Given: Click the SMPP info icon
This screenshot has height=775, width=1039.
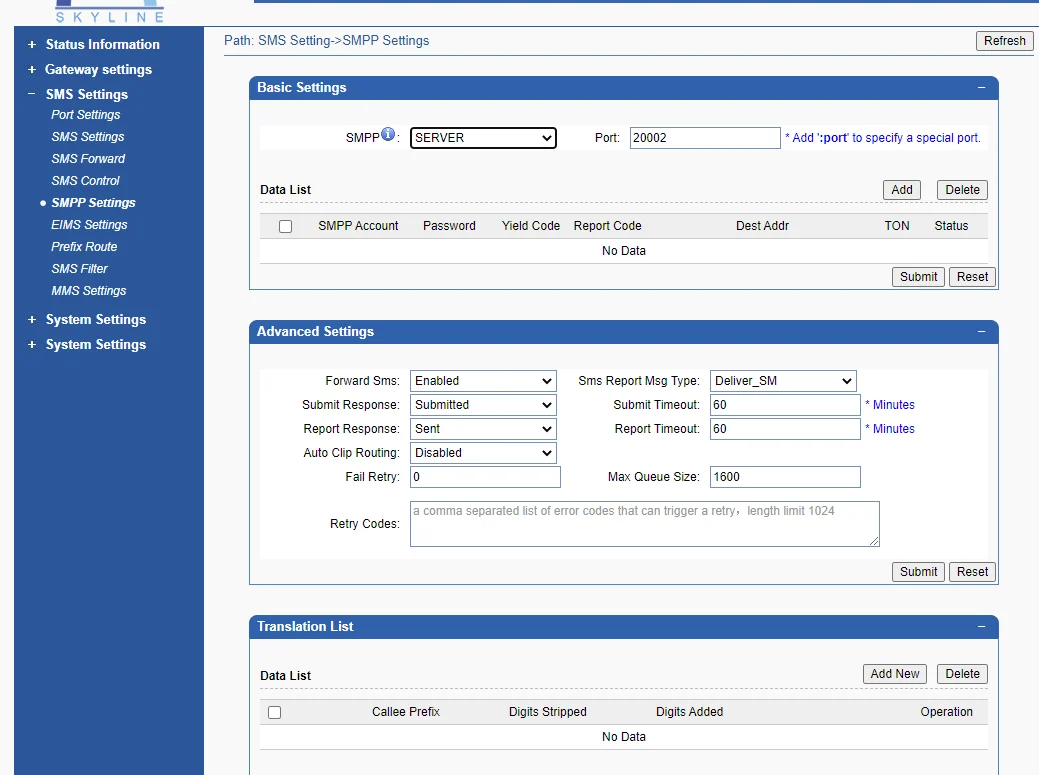Looking at the screenshot, I should click(x=389, y=135).
